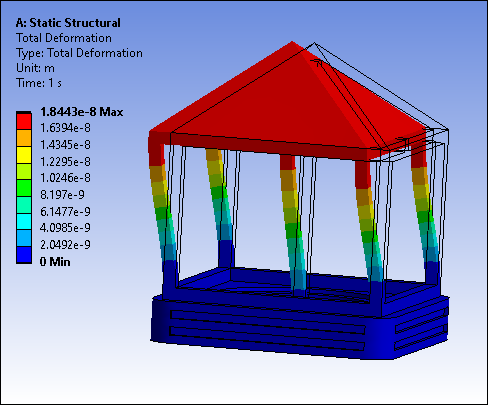This screenshot has height=405, width=488.
Task: Select the 1.8443e-8 Max legend label
Action: [82, 112]
